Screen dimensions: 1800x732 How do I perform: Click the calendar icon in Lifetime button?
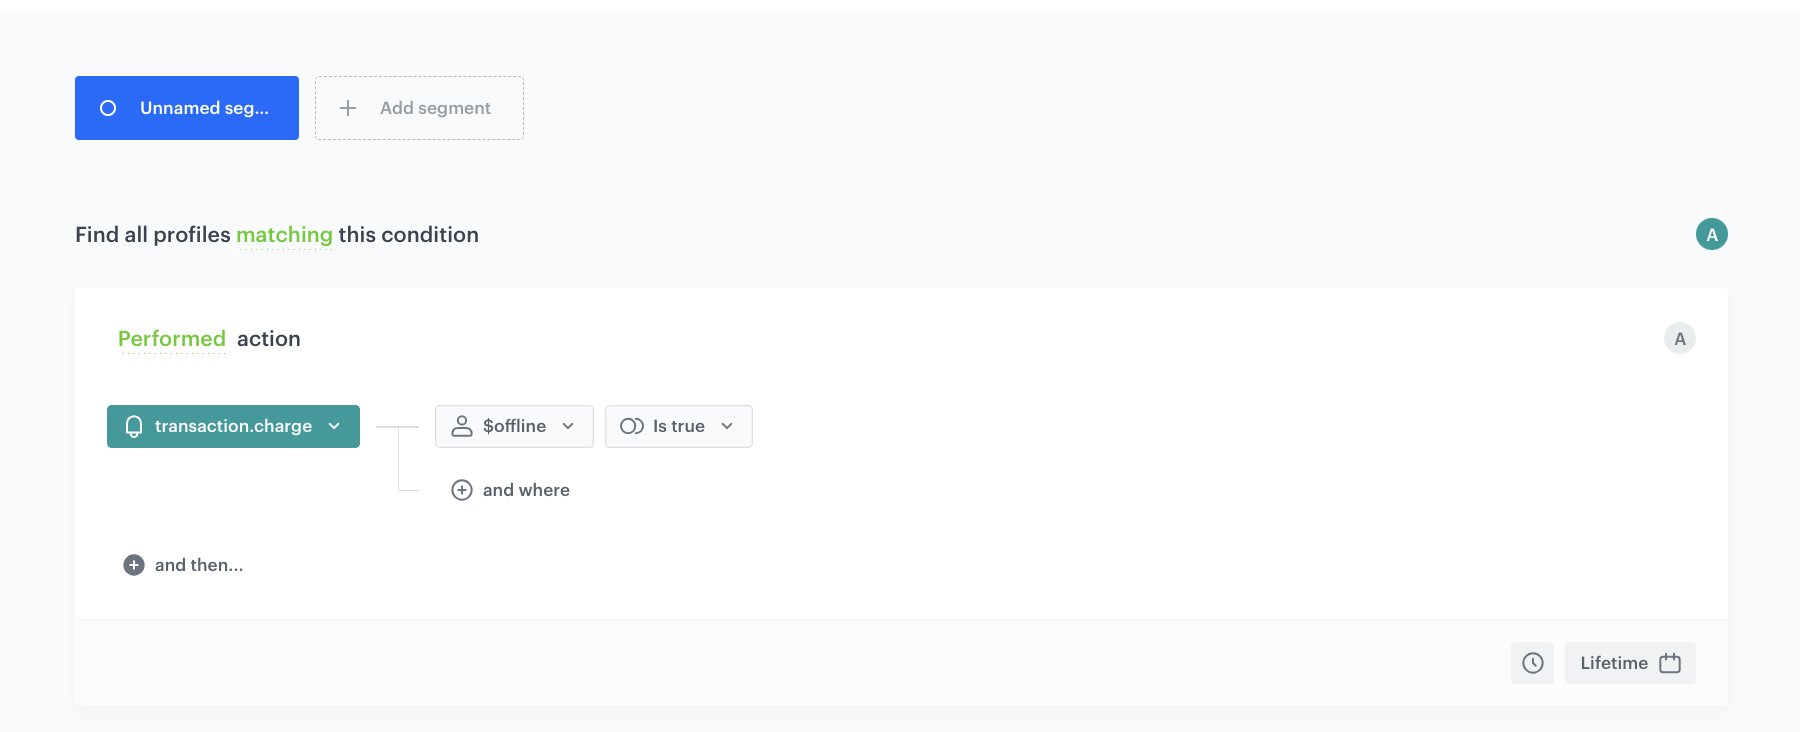pos(1670,663)
